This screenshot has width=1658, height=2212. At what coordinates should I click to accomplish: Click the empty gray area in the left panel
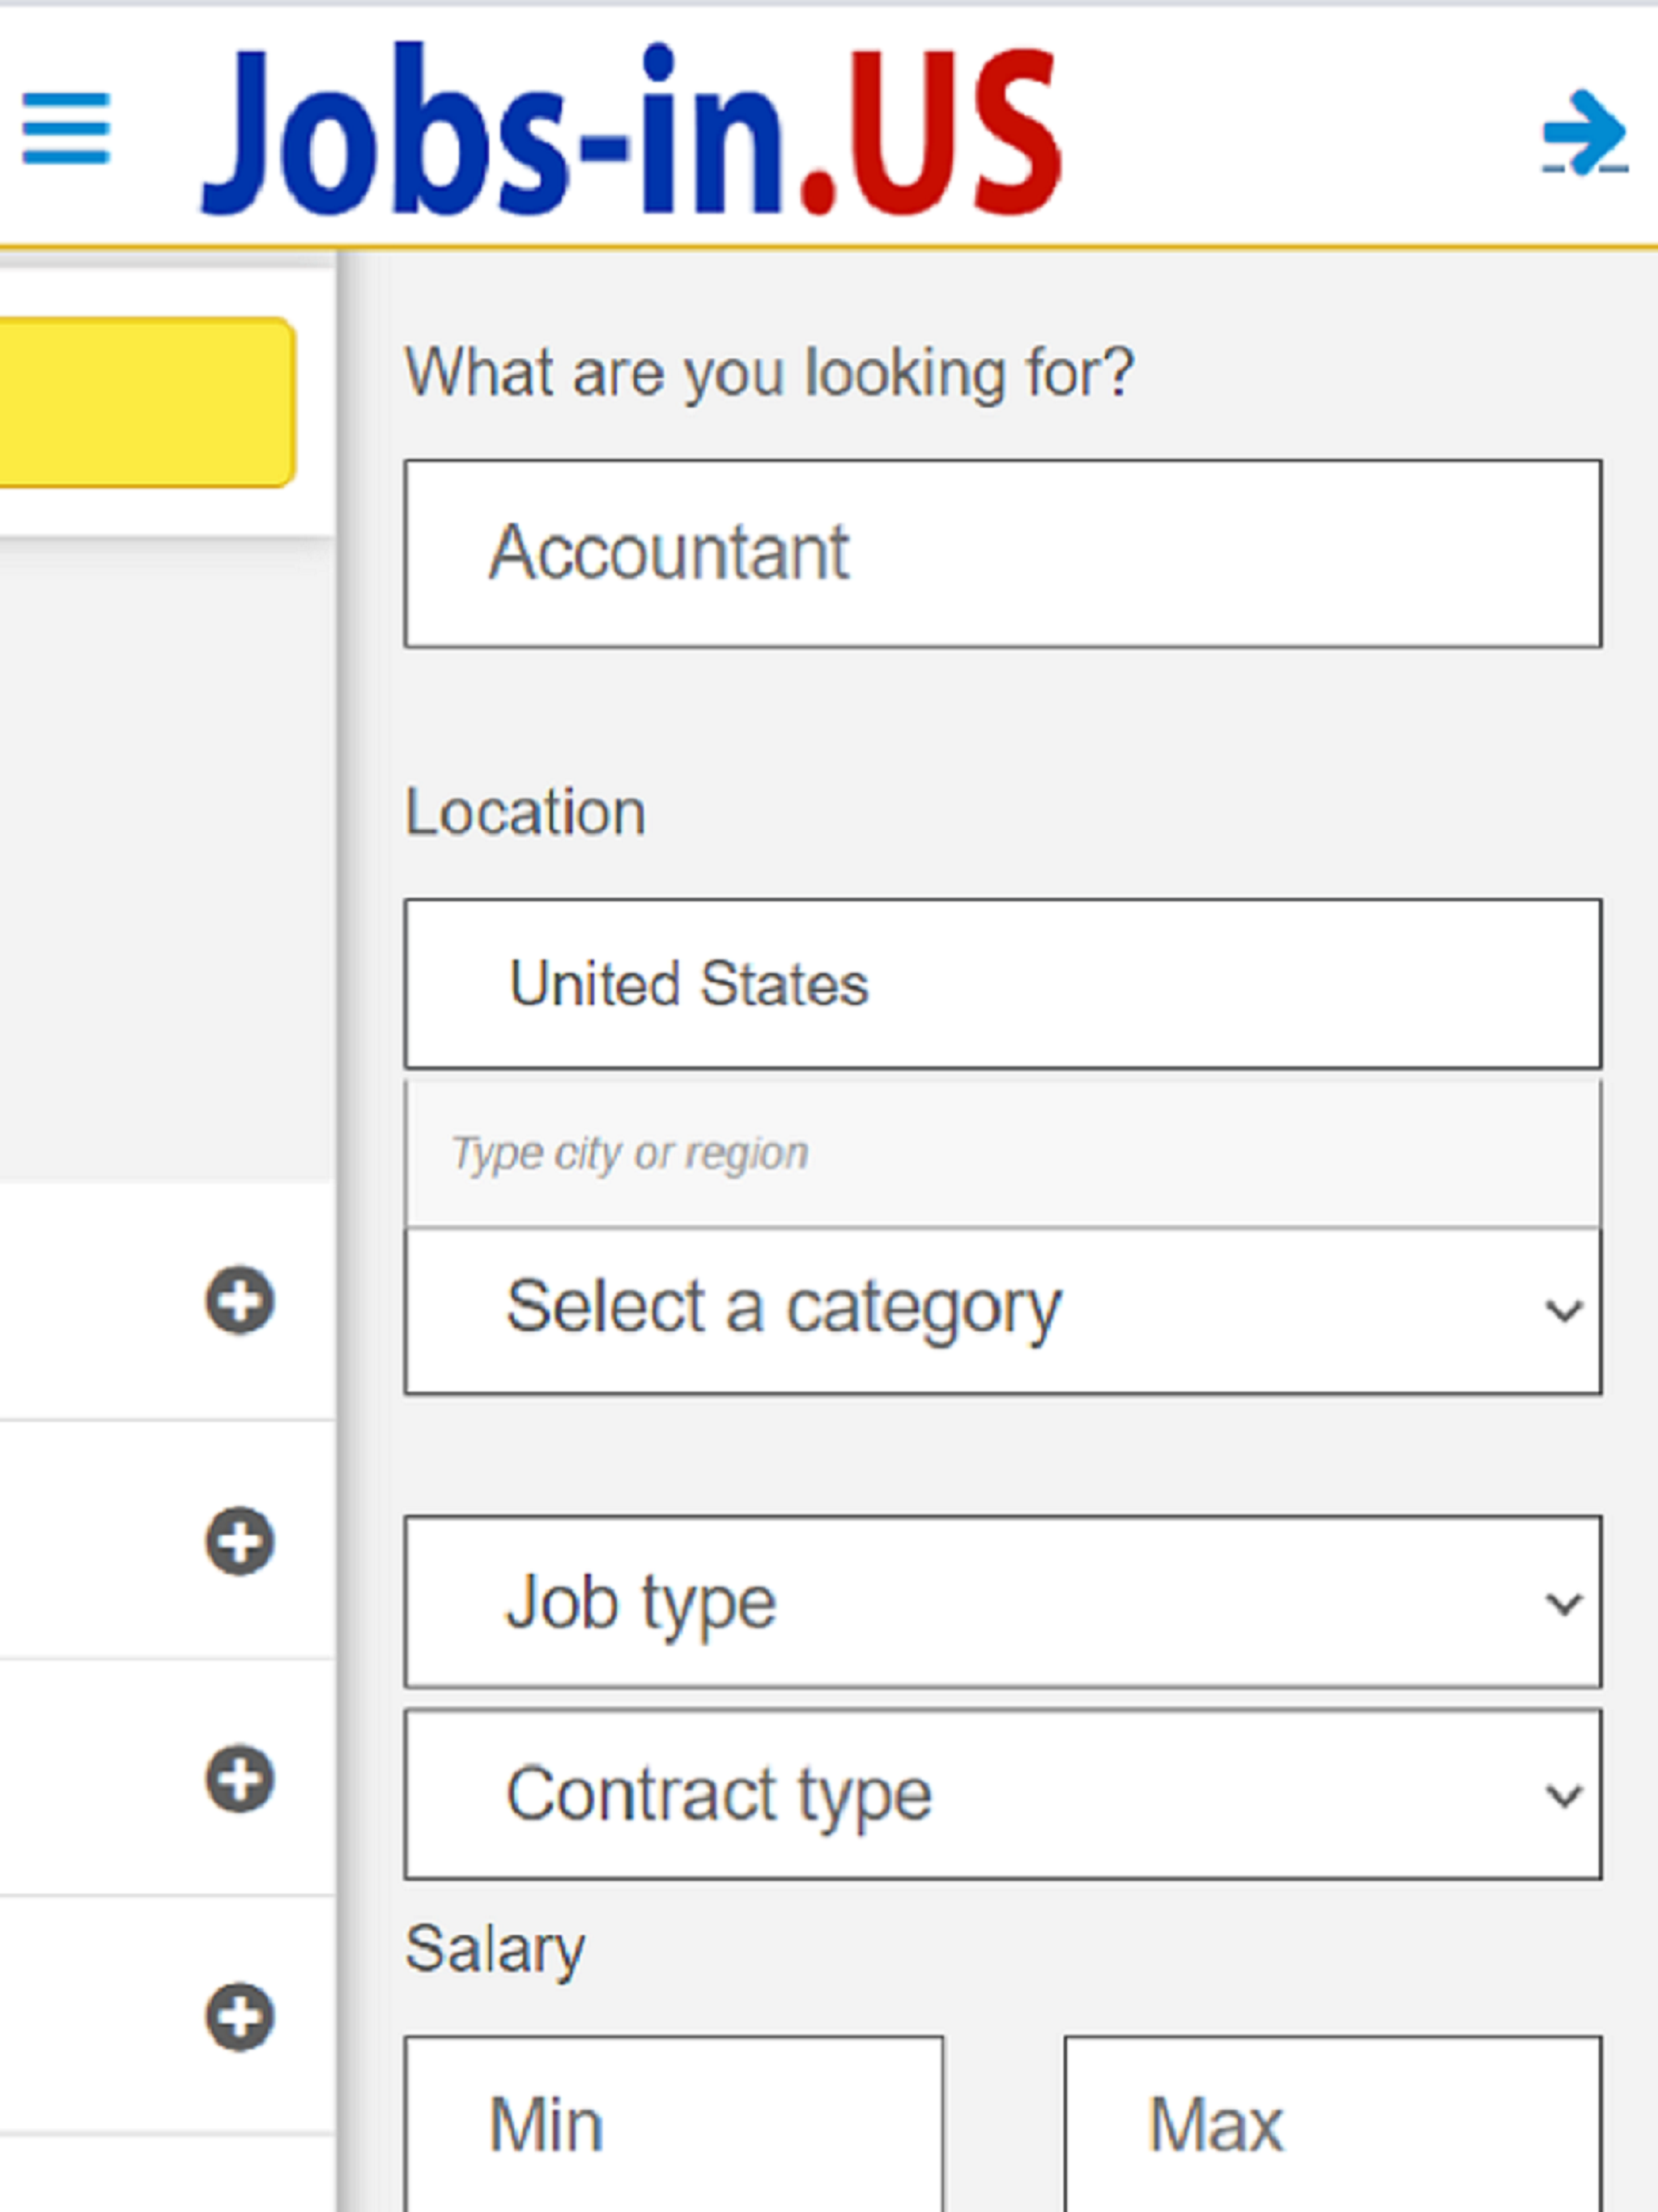(x=165, y=860)
